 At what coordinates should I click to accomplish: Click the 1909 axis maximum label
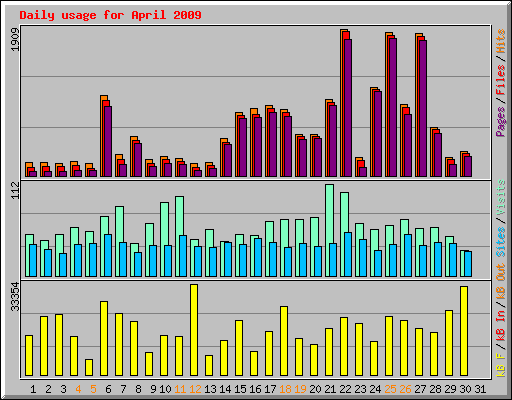click(15, 40)
